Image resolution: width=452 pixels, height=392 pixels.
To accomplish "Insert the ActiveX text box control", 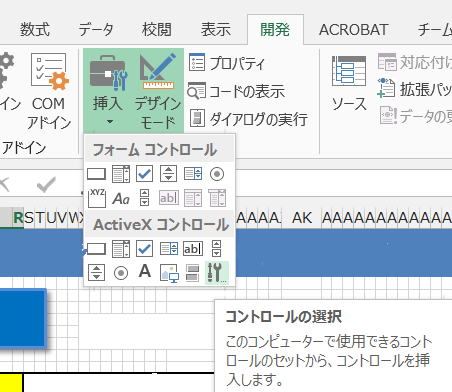I will point(193,249).
